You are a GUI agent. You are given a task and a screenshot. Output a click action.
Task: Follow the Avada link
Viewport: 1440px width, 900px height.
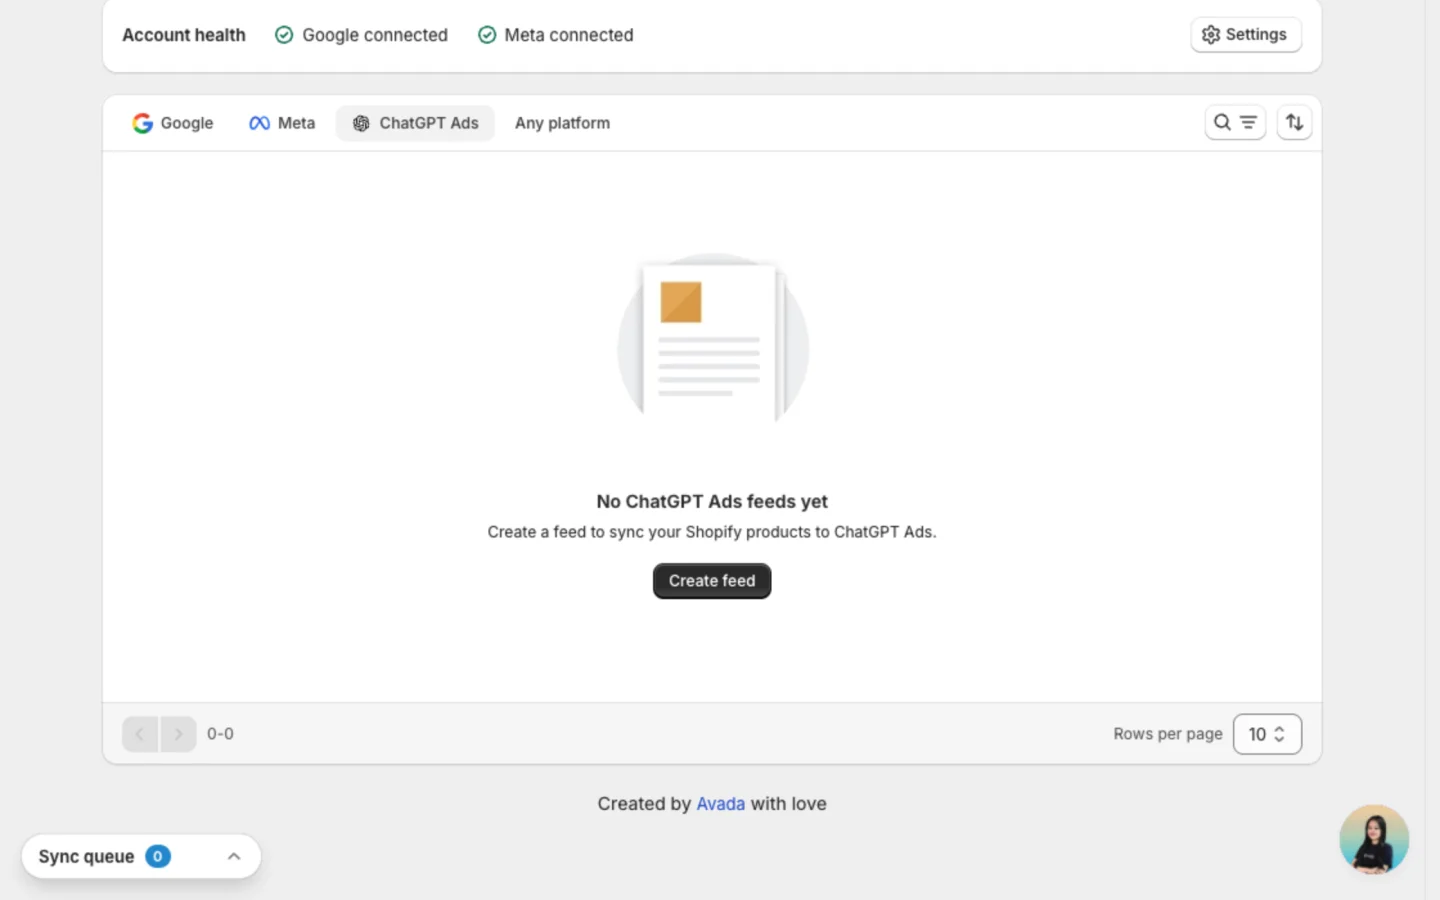tap(720, 804)
